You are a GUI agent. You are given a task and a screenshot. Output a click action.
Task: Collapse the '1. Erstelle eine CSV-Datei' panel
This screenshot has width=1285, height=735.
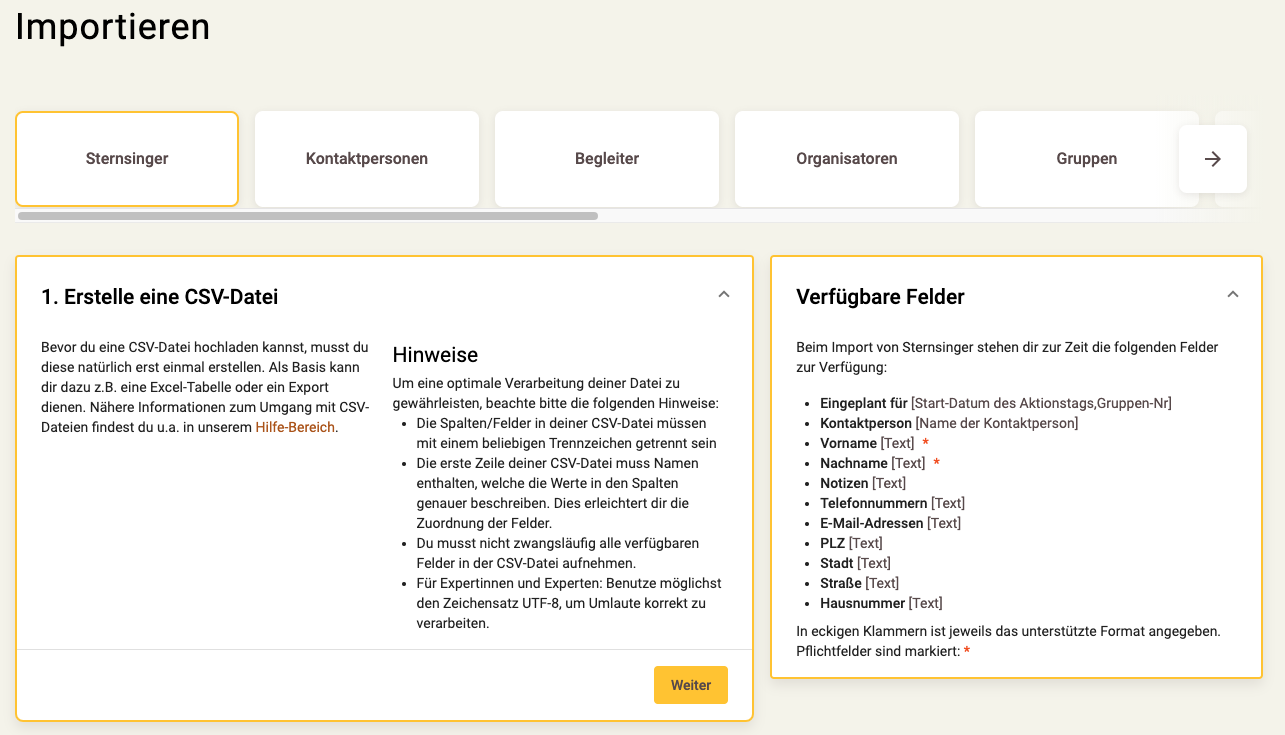pos(724,295)
